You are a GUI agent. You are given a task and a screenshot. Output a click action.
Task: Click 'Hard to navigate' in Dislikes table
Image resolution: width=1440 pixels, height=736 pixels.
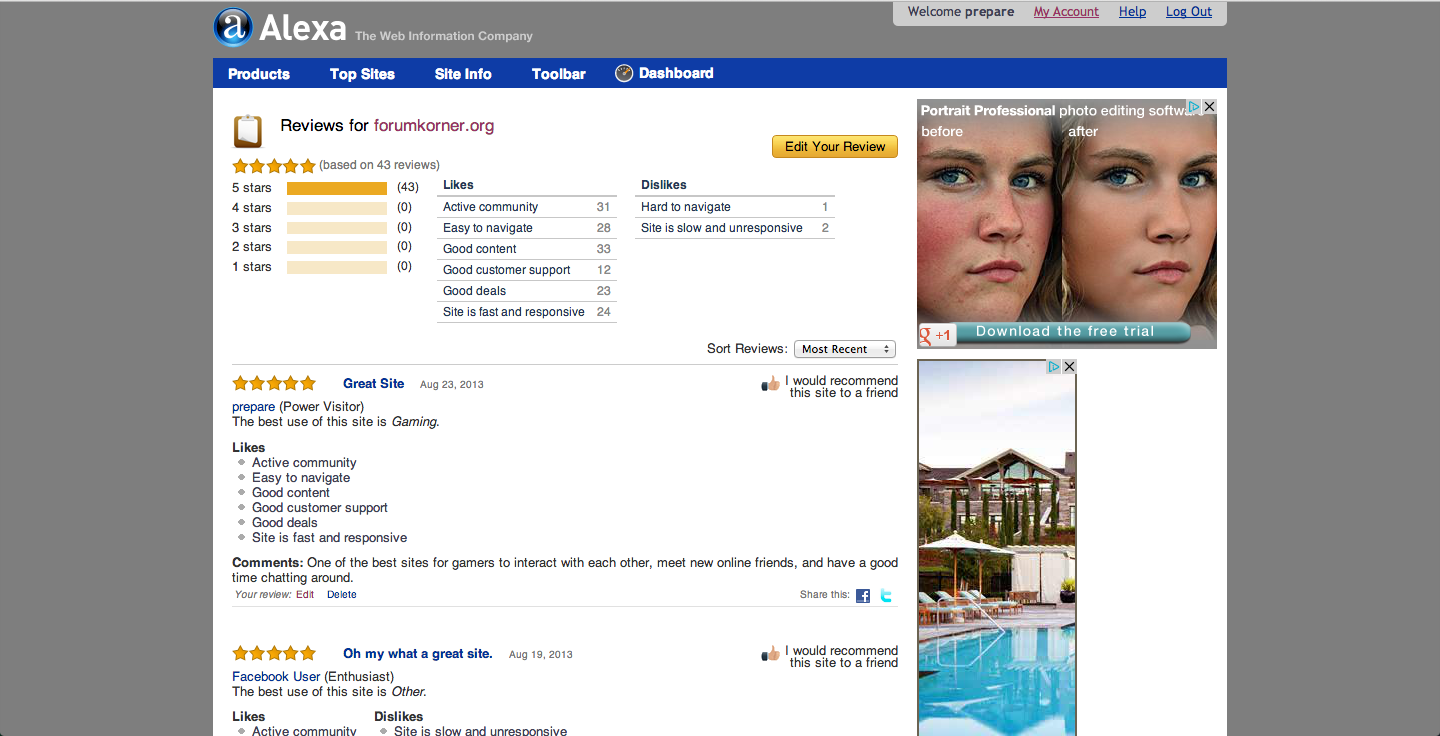(x=735, y=207)
